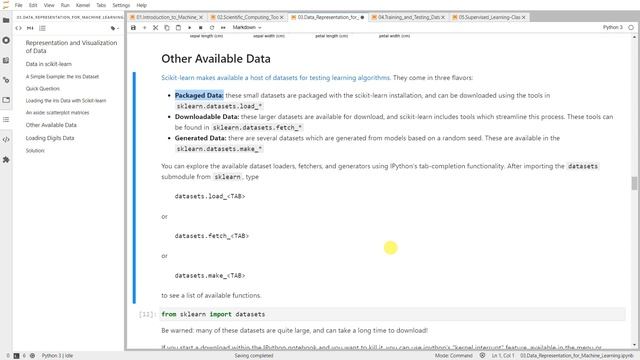Open the Tabs menu

[101, 5]
